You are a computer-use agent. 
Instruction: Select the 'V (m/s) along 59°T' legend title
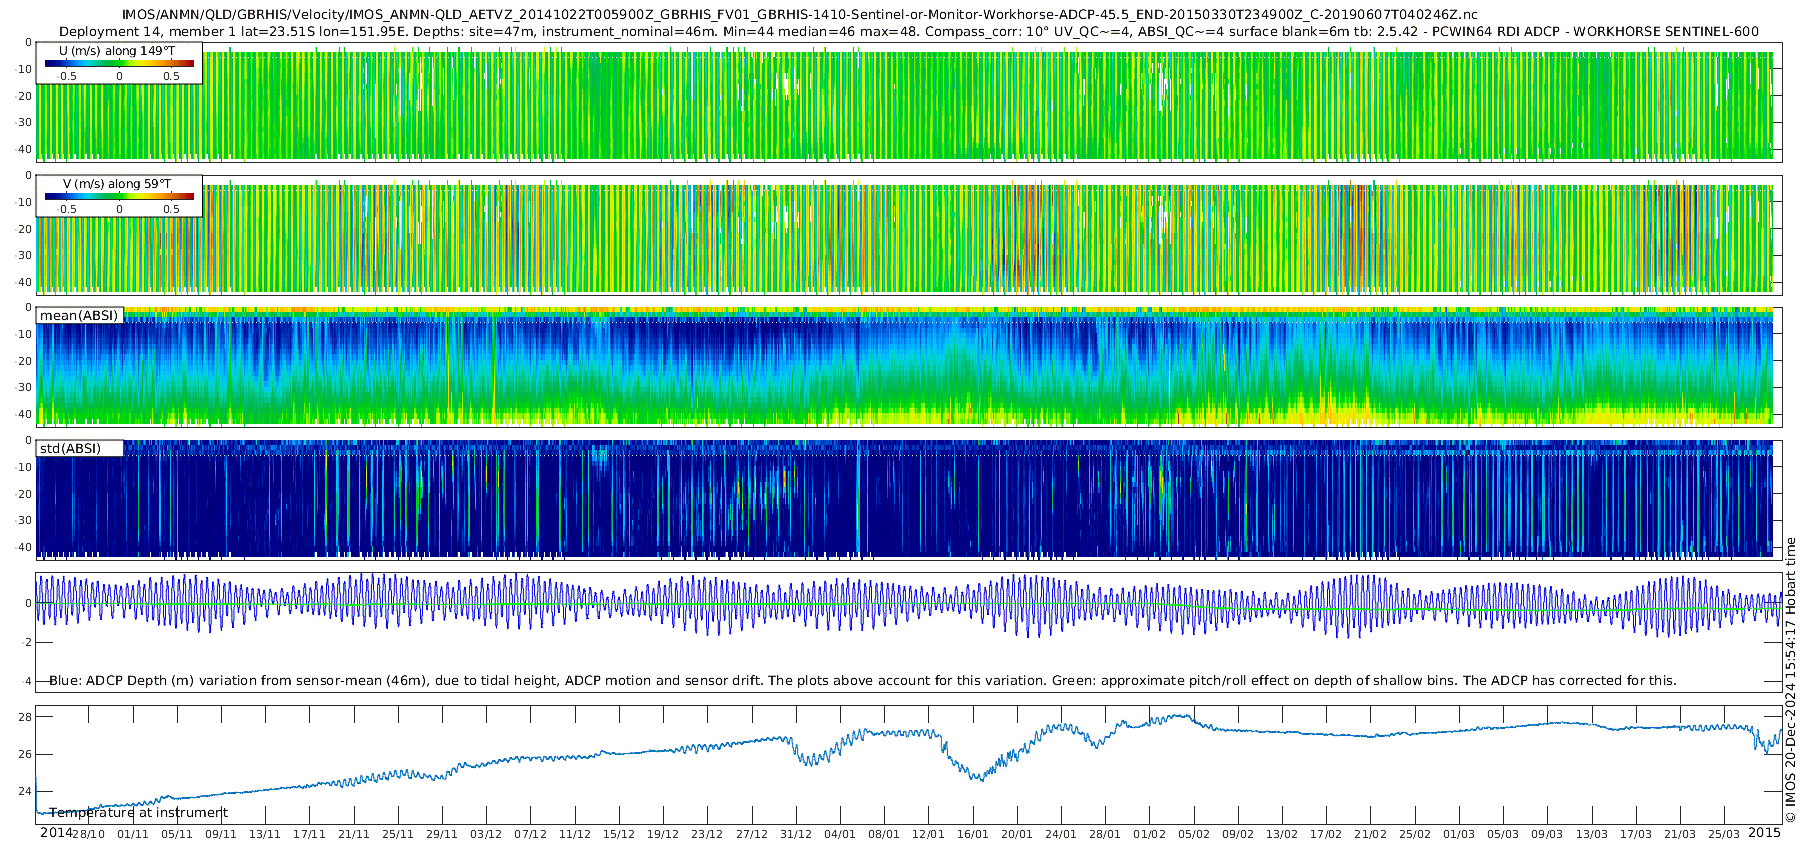pyautogui.click(x=117, y=184)
